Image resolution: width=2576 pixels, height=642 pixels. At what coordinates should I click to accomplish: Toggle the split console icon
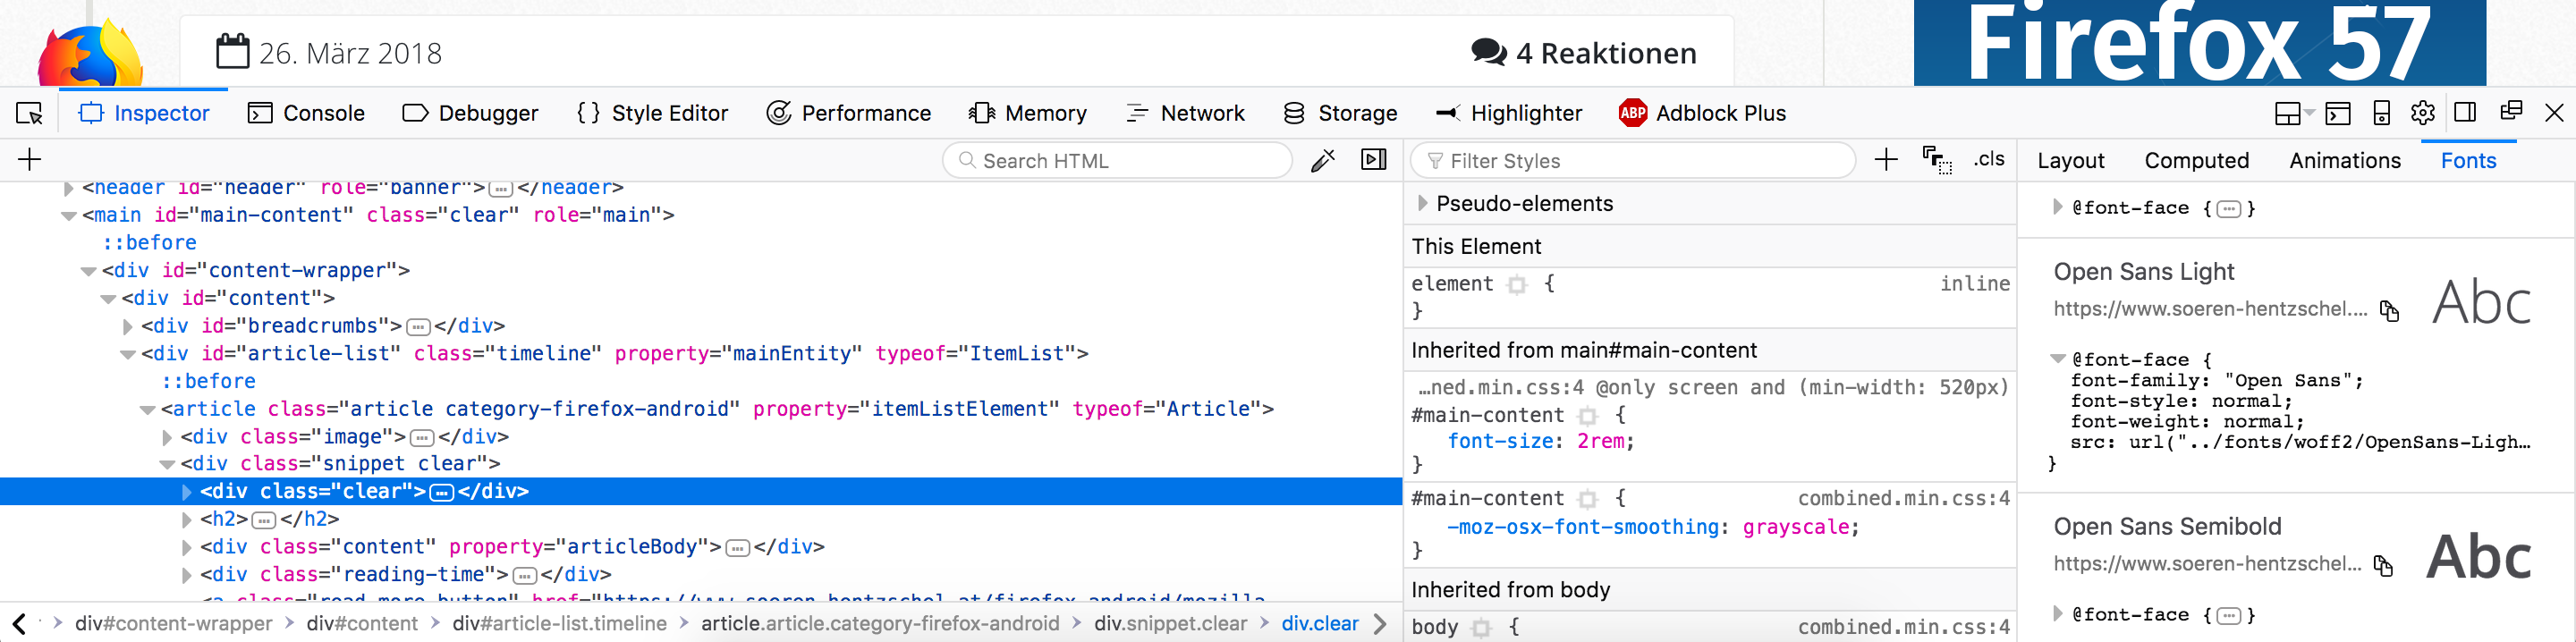tap(2337, 113)
